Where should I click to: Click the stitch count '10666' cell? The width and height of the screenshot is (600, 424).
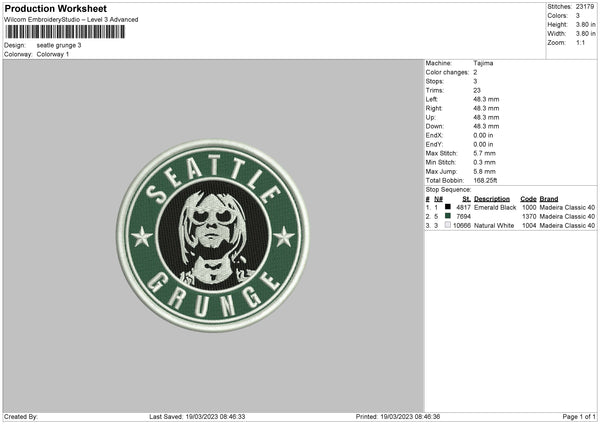pos(462,226)
